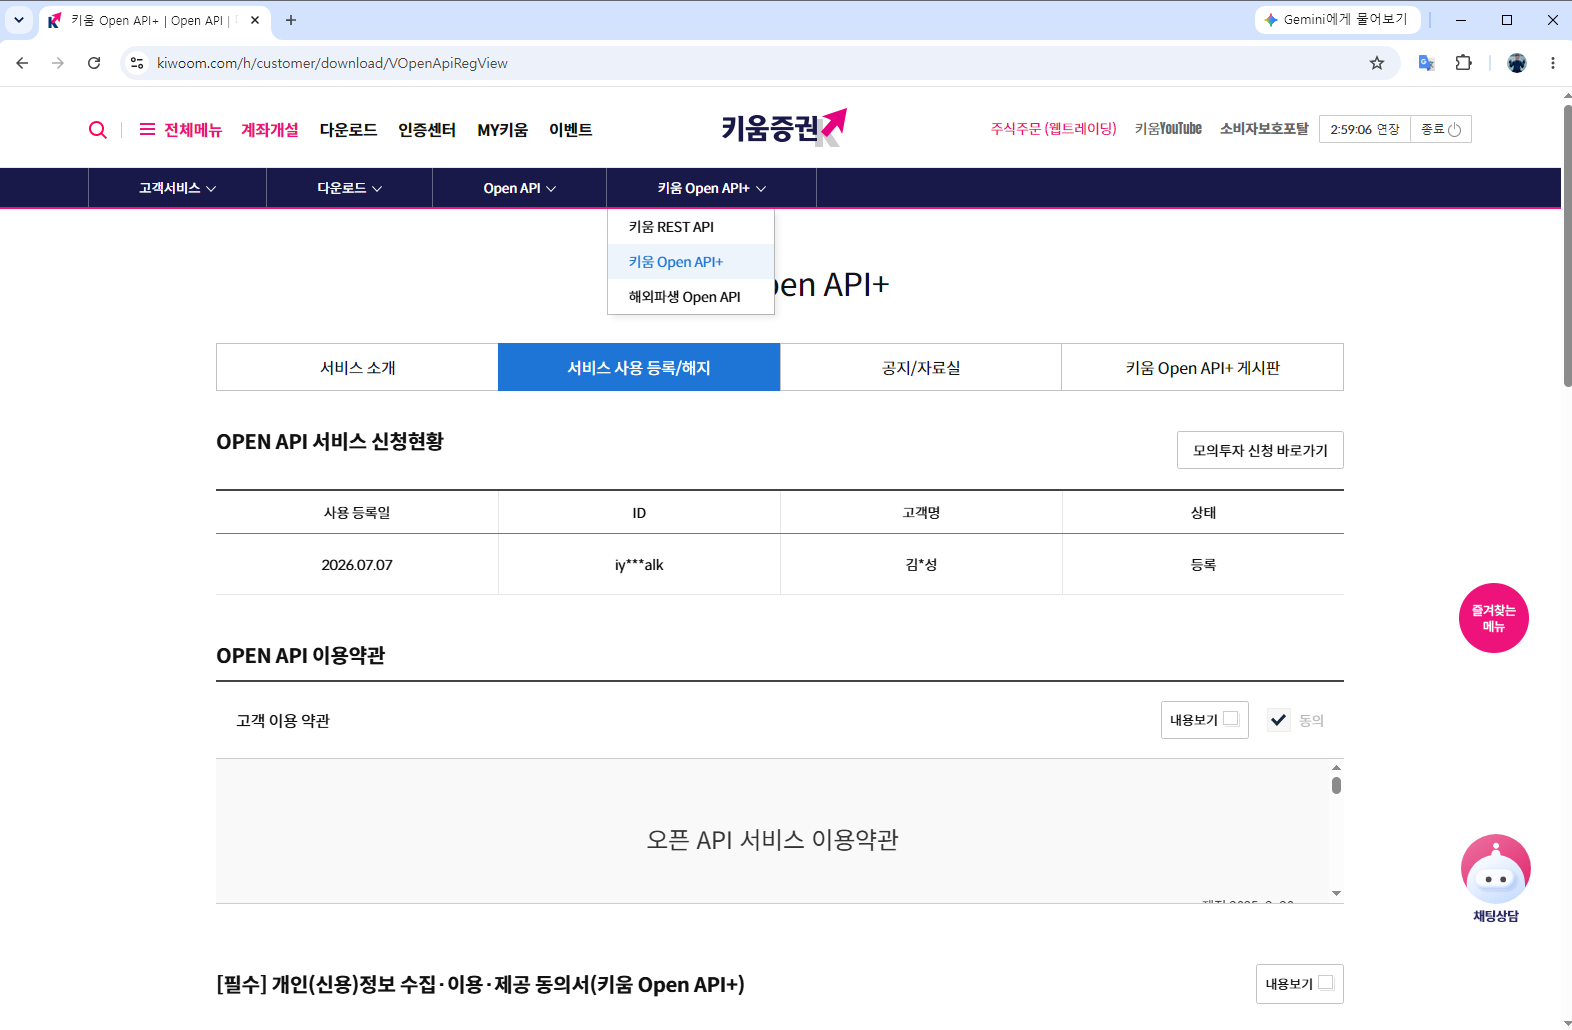Select 키움 REST API from the dropdown
Viewport: 1572px width, 1030px height.
point(691,227)
